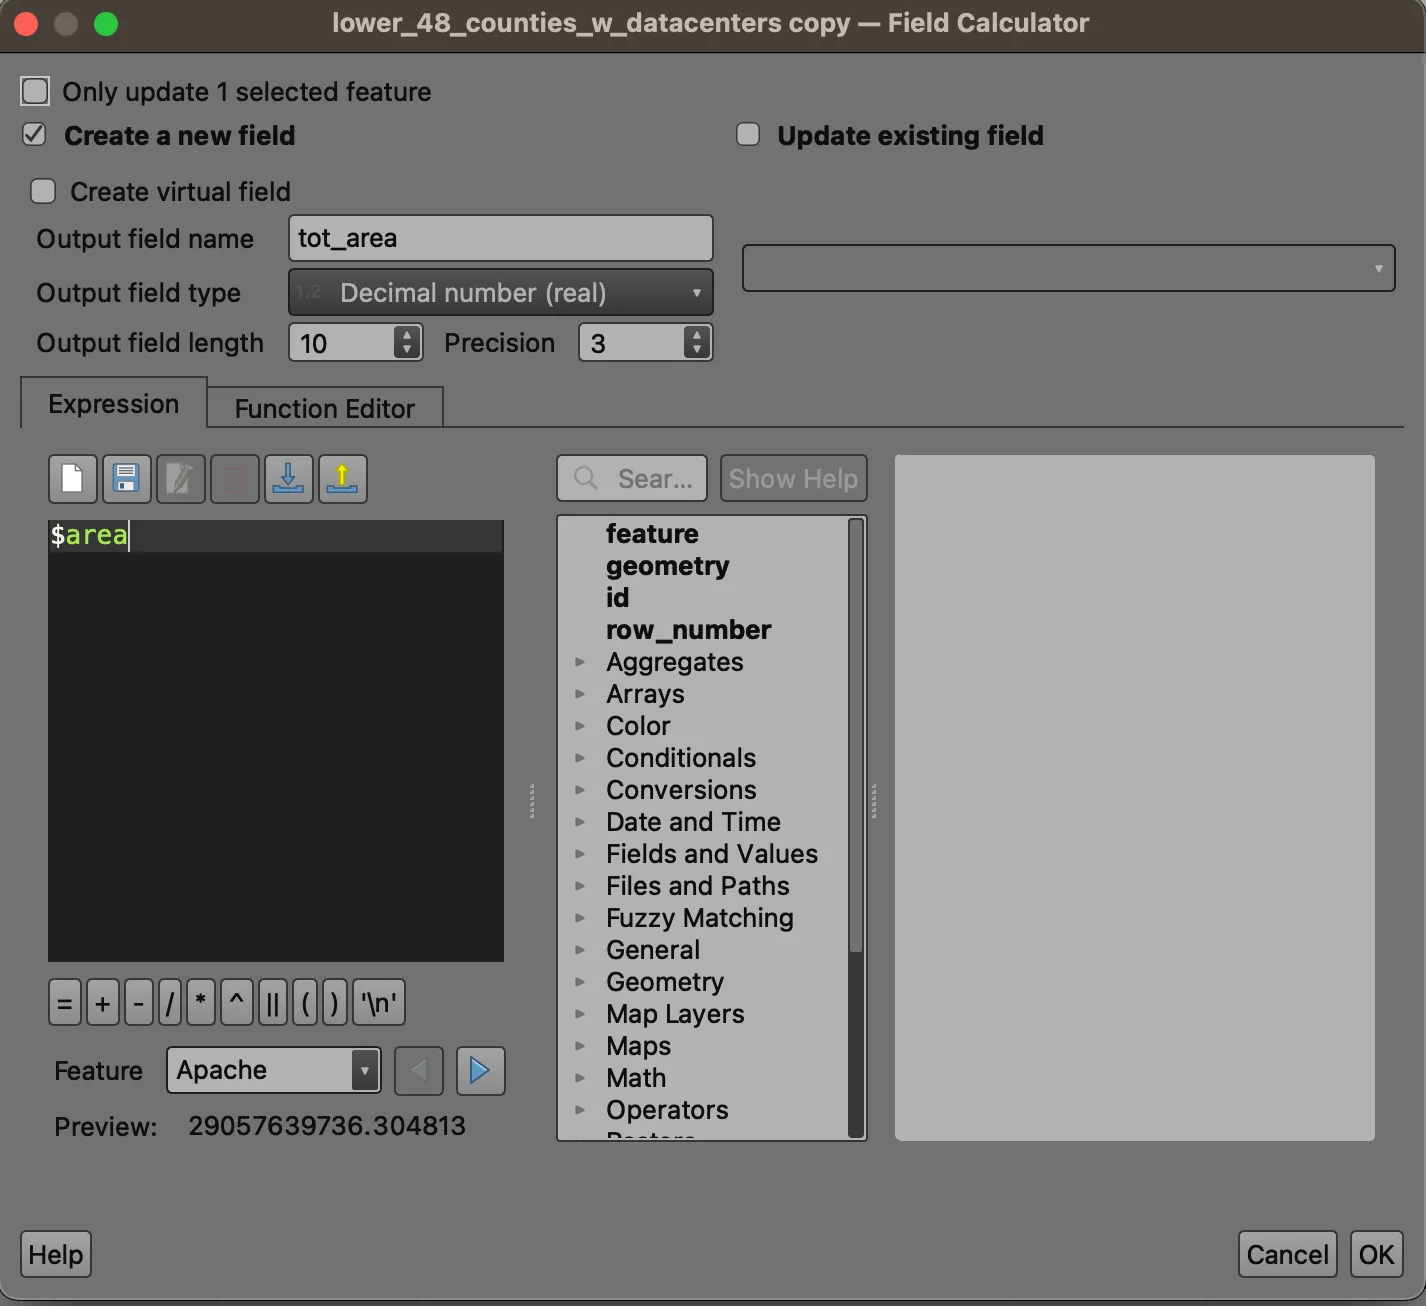Enable Only update 1 selected feature
The image size is (1426, 1306).
coord(35,92)
